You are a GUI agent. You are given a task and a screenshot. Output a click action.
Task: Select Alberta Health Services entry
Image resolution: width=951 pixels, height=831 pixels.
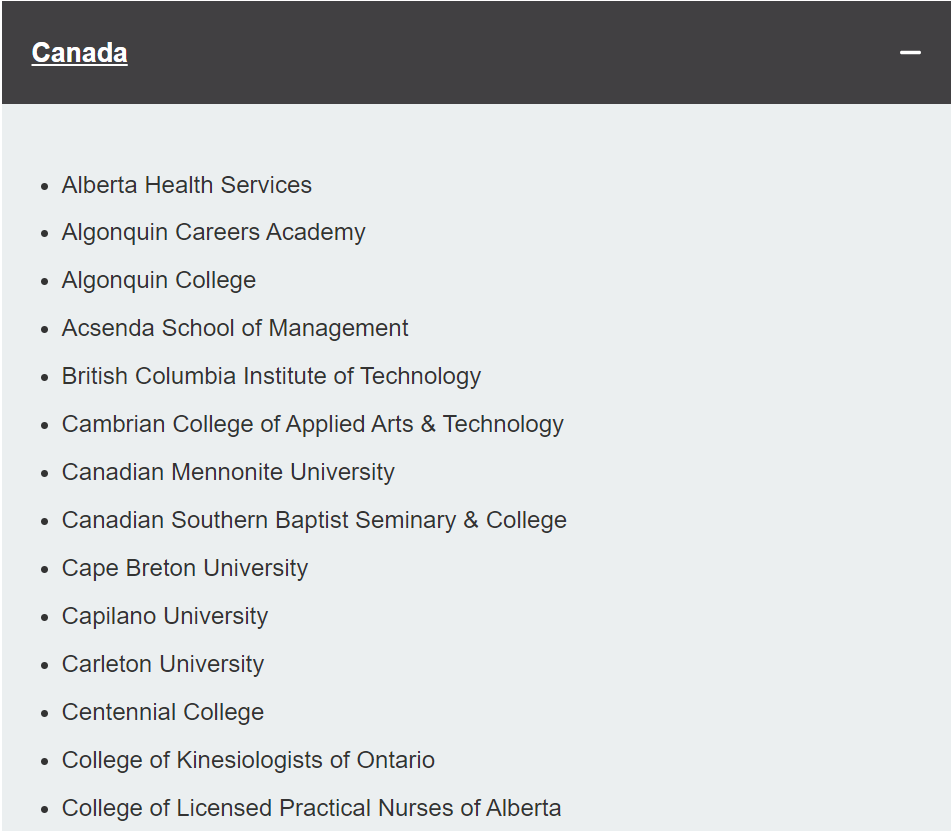coord(187,185)
